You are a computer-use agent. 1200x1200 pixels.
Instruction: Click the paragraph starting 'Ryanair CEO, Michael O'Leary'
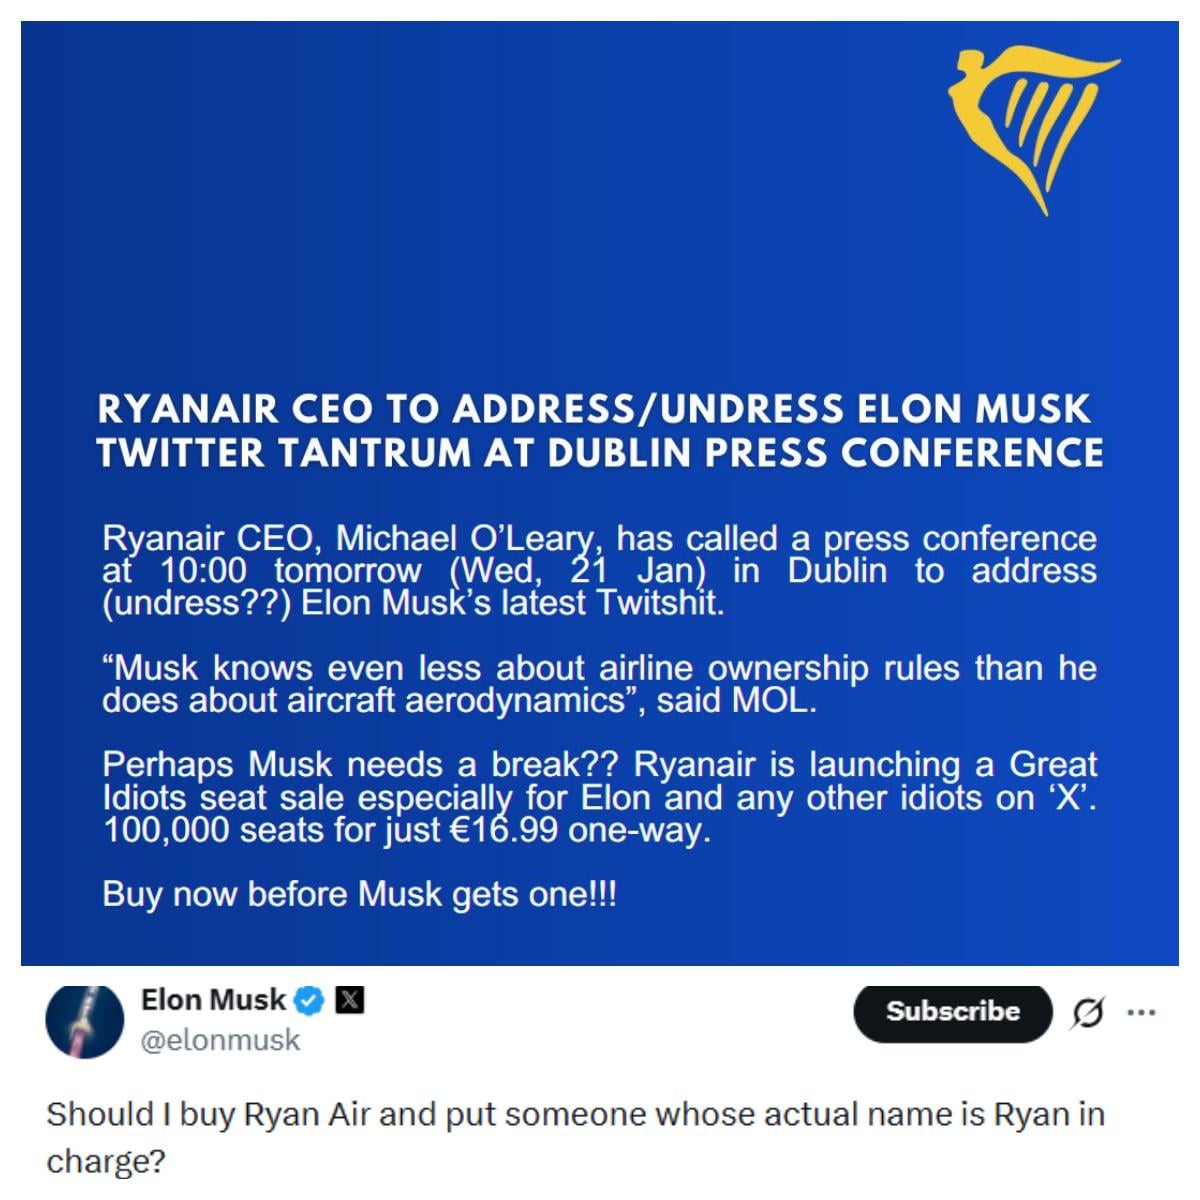[598, 571]
